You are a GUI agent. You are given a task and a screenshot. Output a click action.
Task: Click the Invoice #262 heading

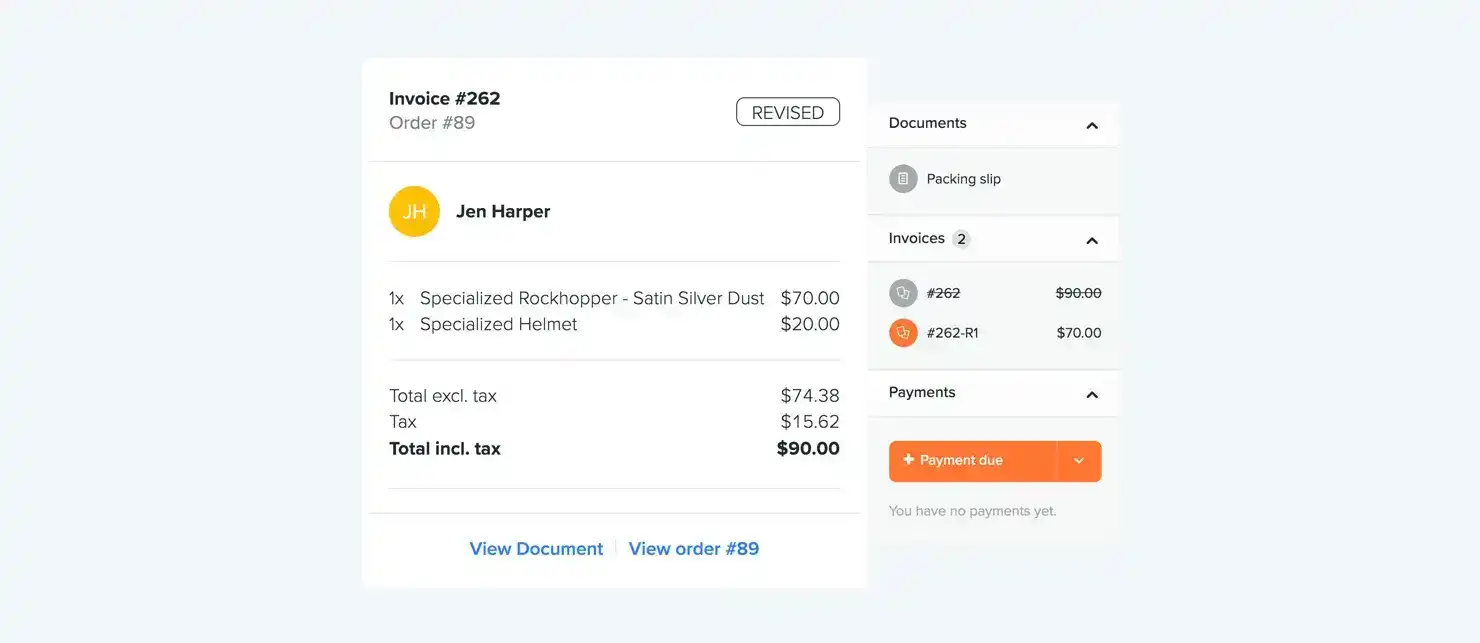[x=444, y=98]
